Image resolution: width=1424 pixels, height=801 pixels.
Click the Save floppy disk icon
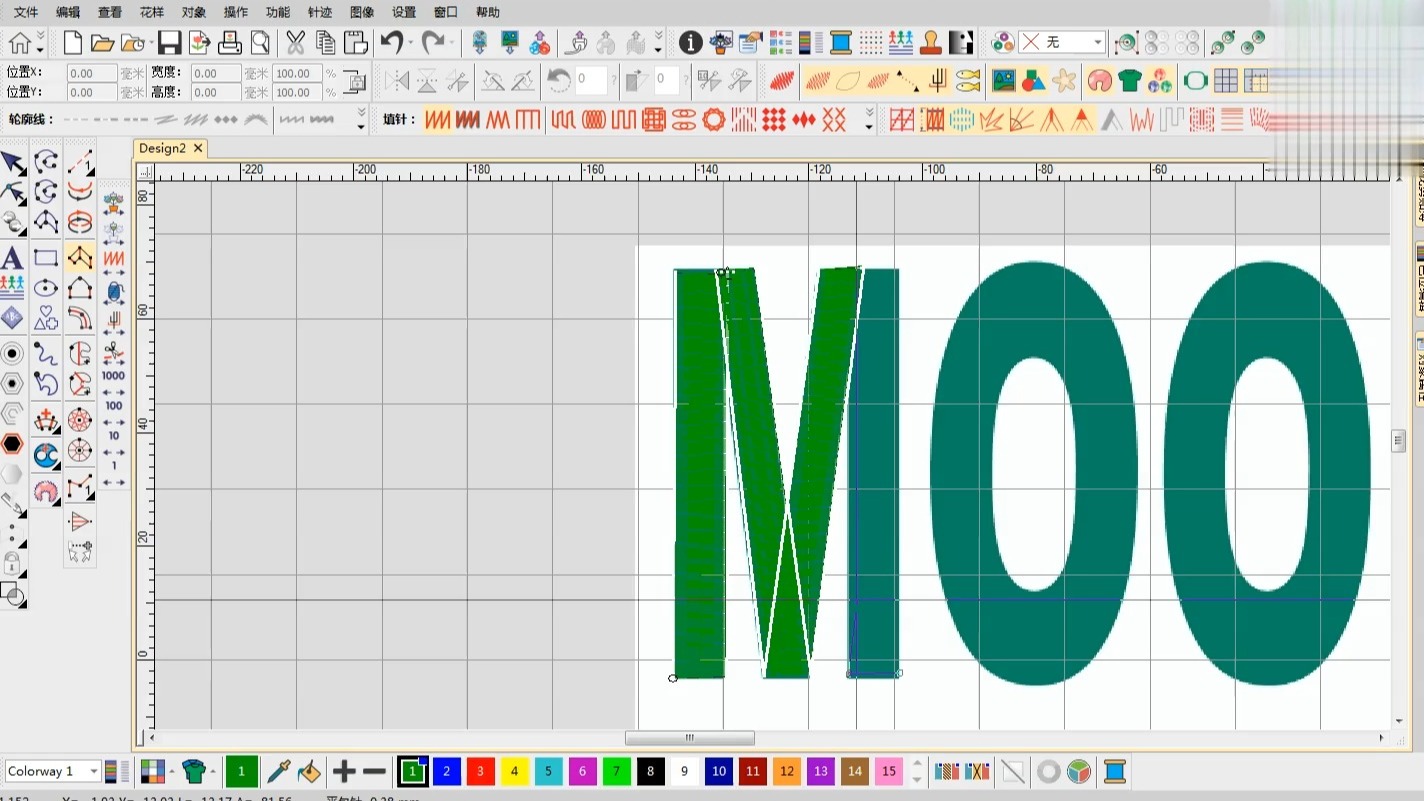pyautogui.click(x=169, y=43)
